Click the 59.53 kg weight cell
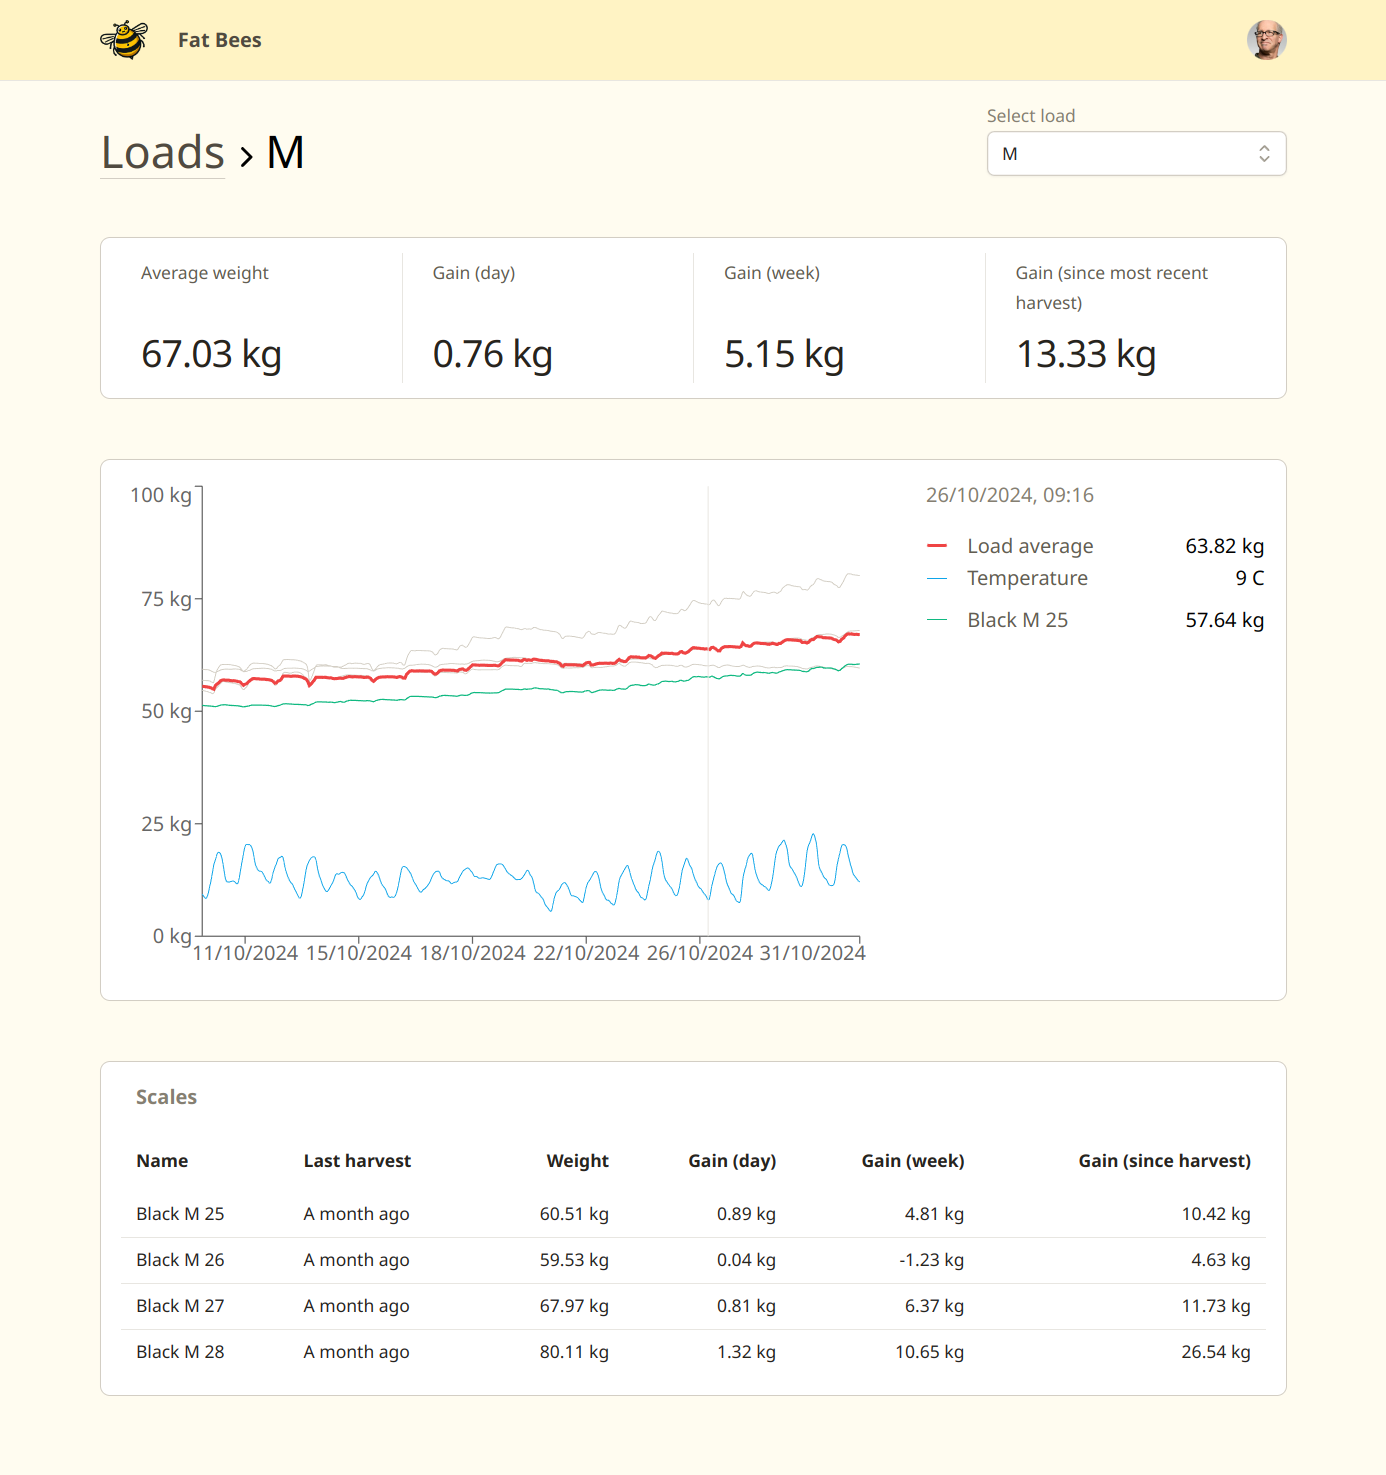The image size is (1386, 1475). [x=574, y=1260]
